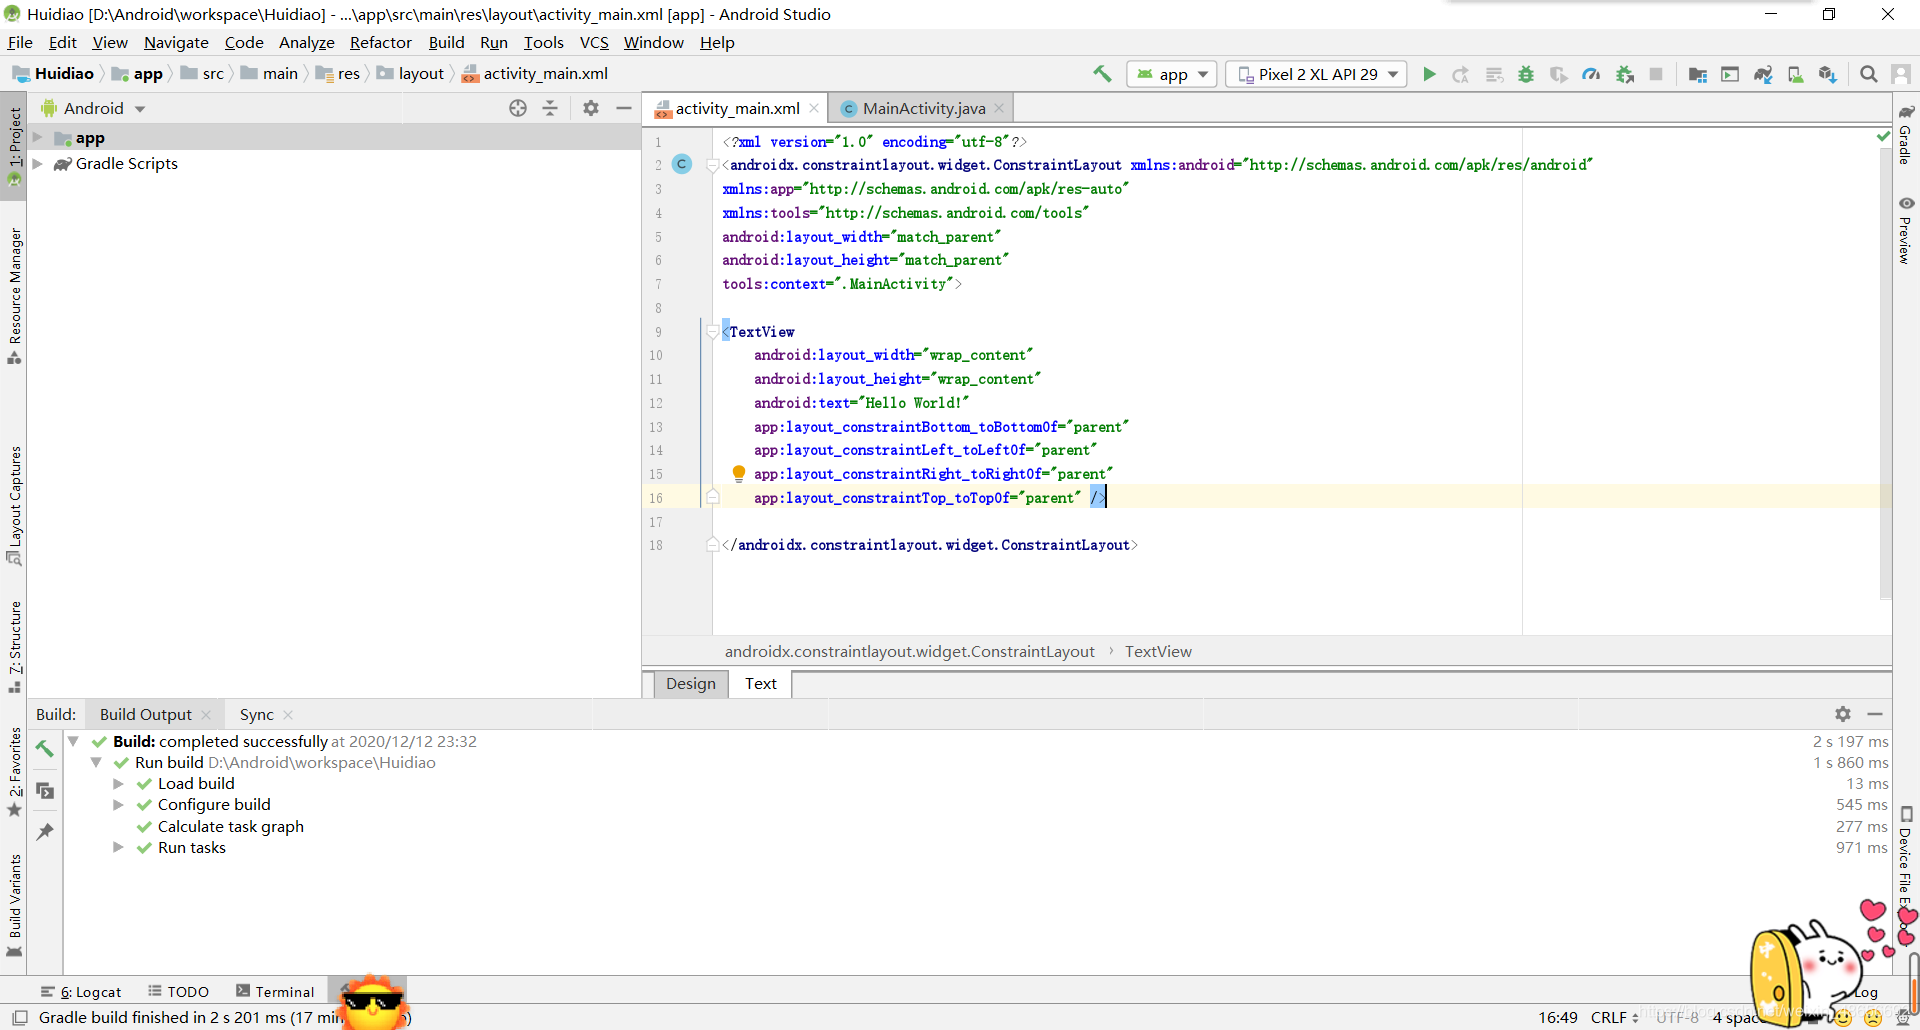Viewport: 1920px width, 1030px height.
Task: Fold the TextView tag at line 9
Action: pyautogui.click(x=712, y=331)
